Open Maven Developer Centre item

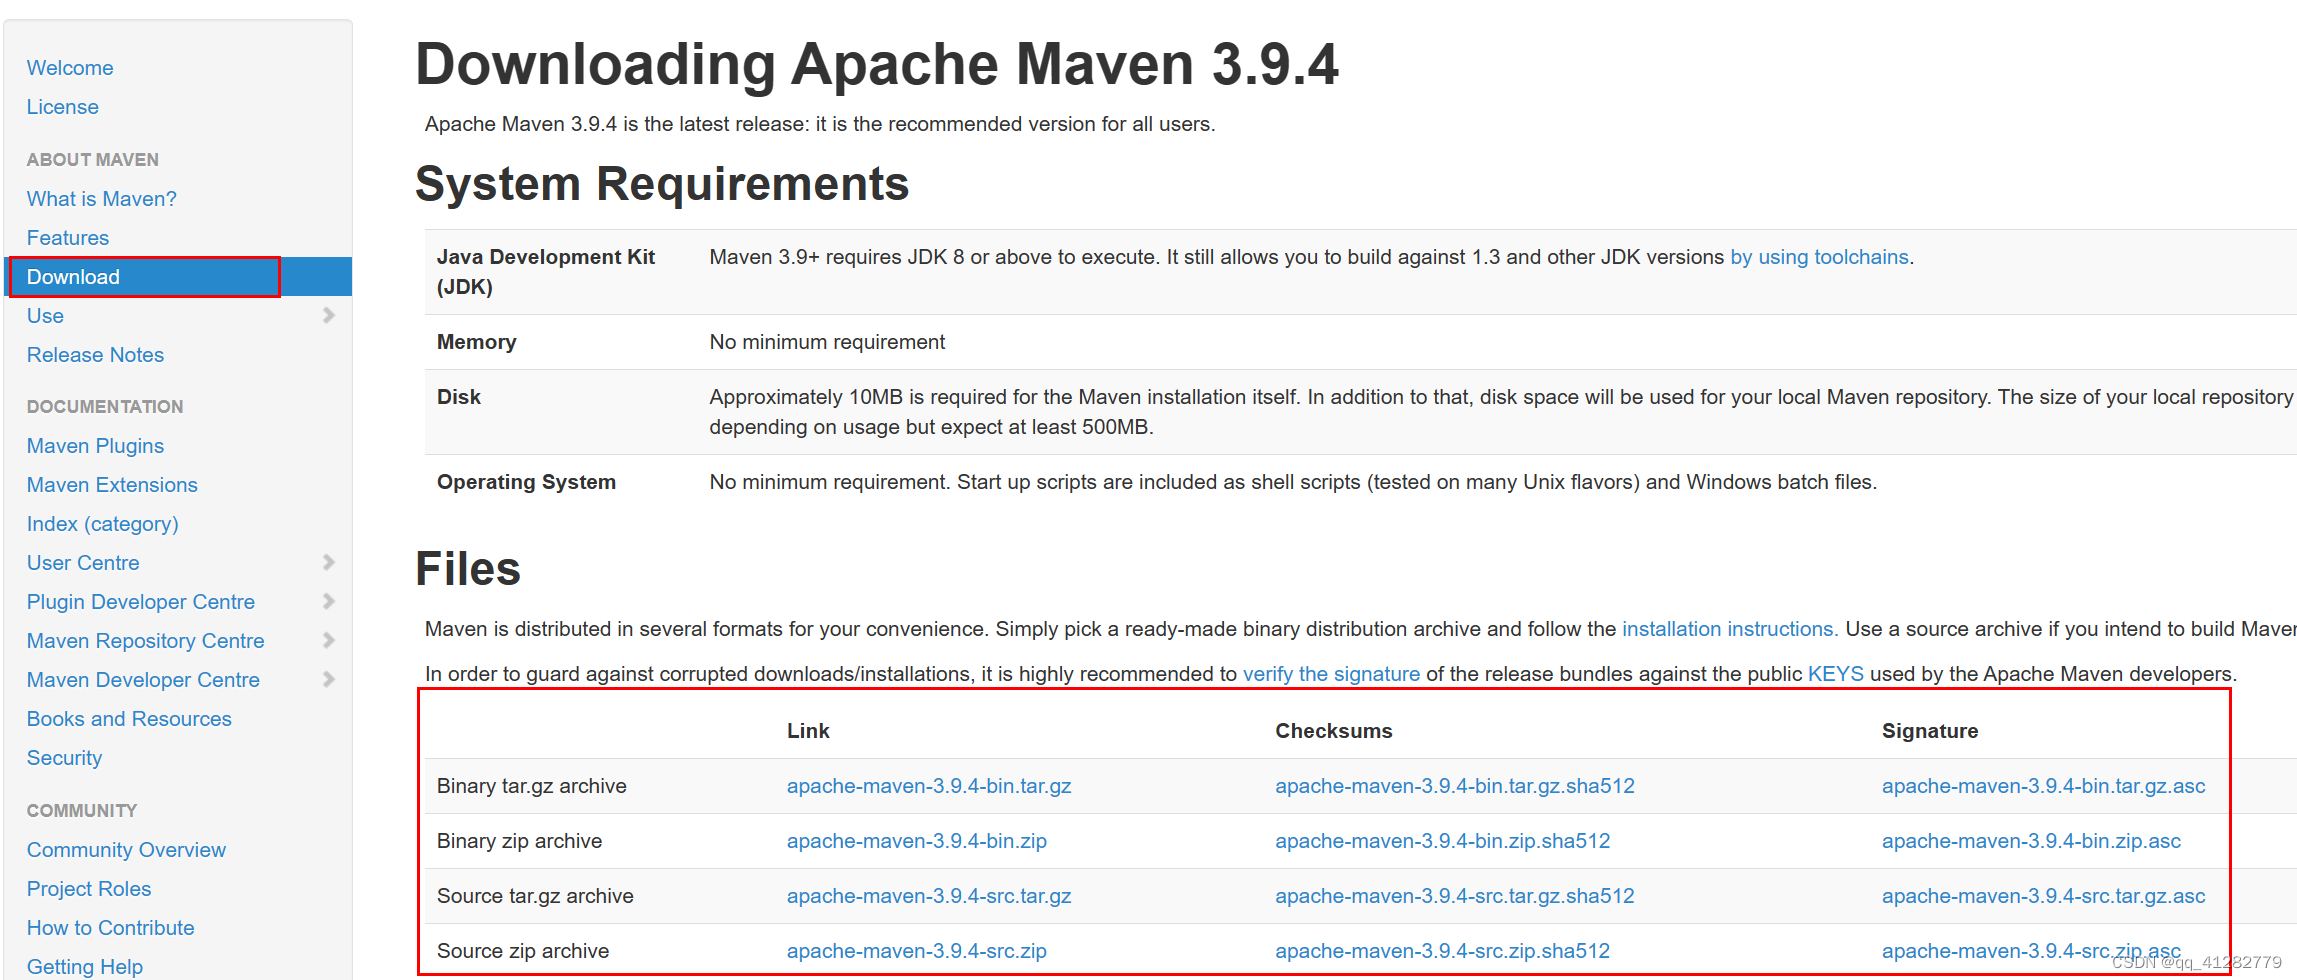click(143, 680)
